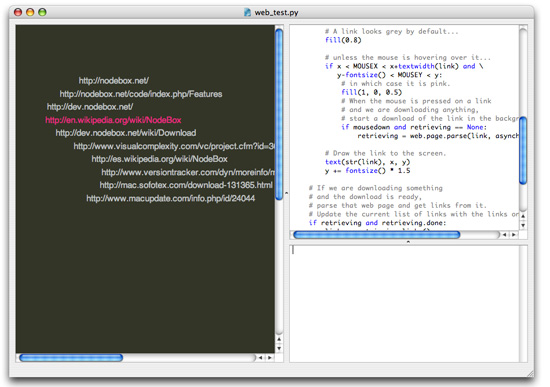
Task: Click the 'y-fontsize() < MOUSEY < y:' line
Action: [389, 75]
